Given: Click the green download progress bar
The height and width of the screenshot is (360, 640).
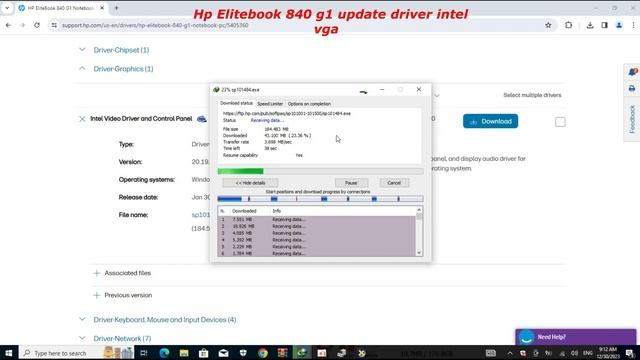Looking at the screenshot, I should point(320,171).
